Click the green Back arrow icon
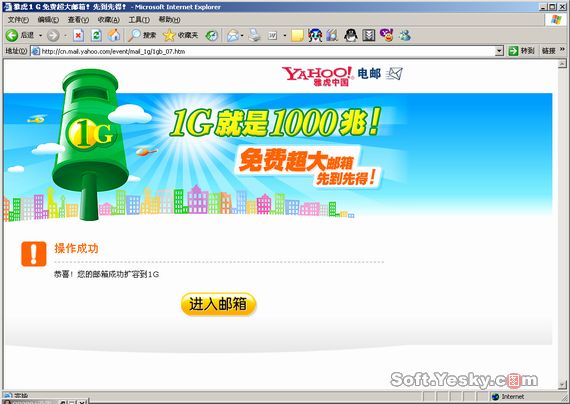570x404 pixels. point(12,35)
